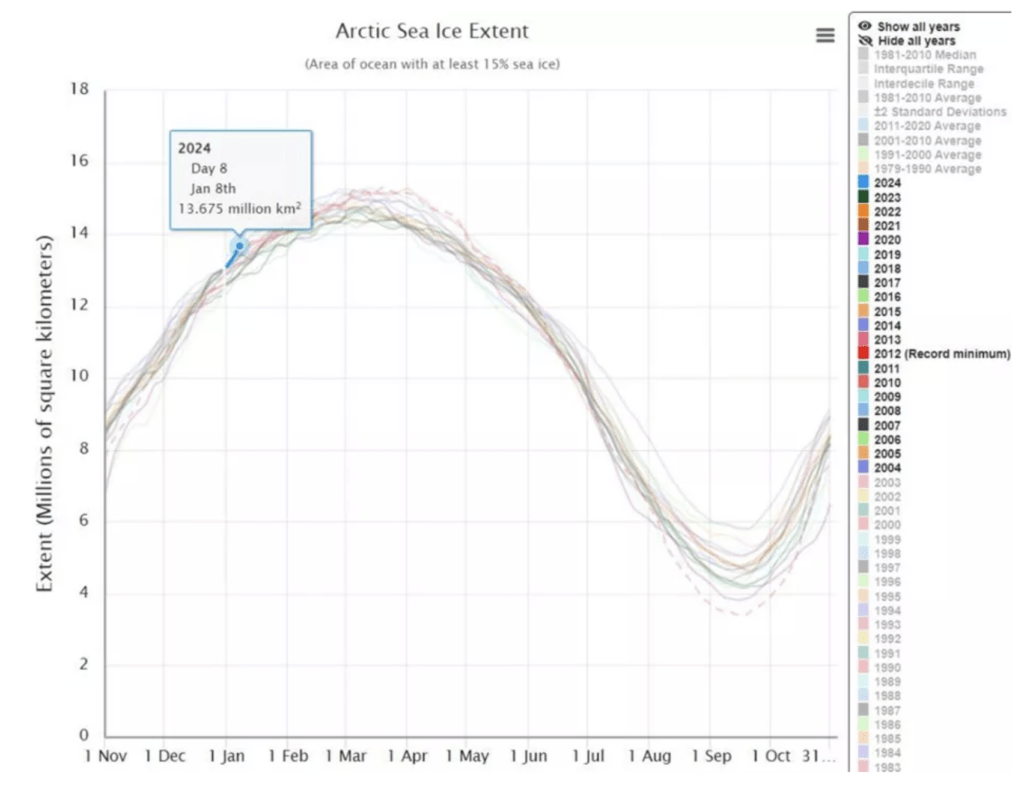
Task: Click Hide all years text
Action: point(917,40)
